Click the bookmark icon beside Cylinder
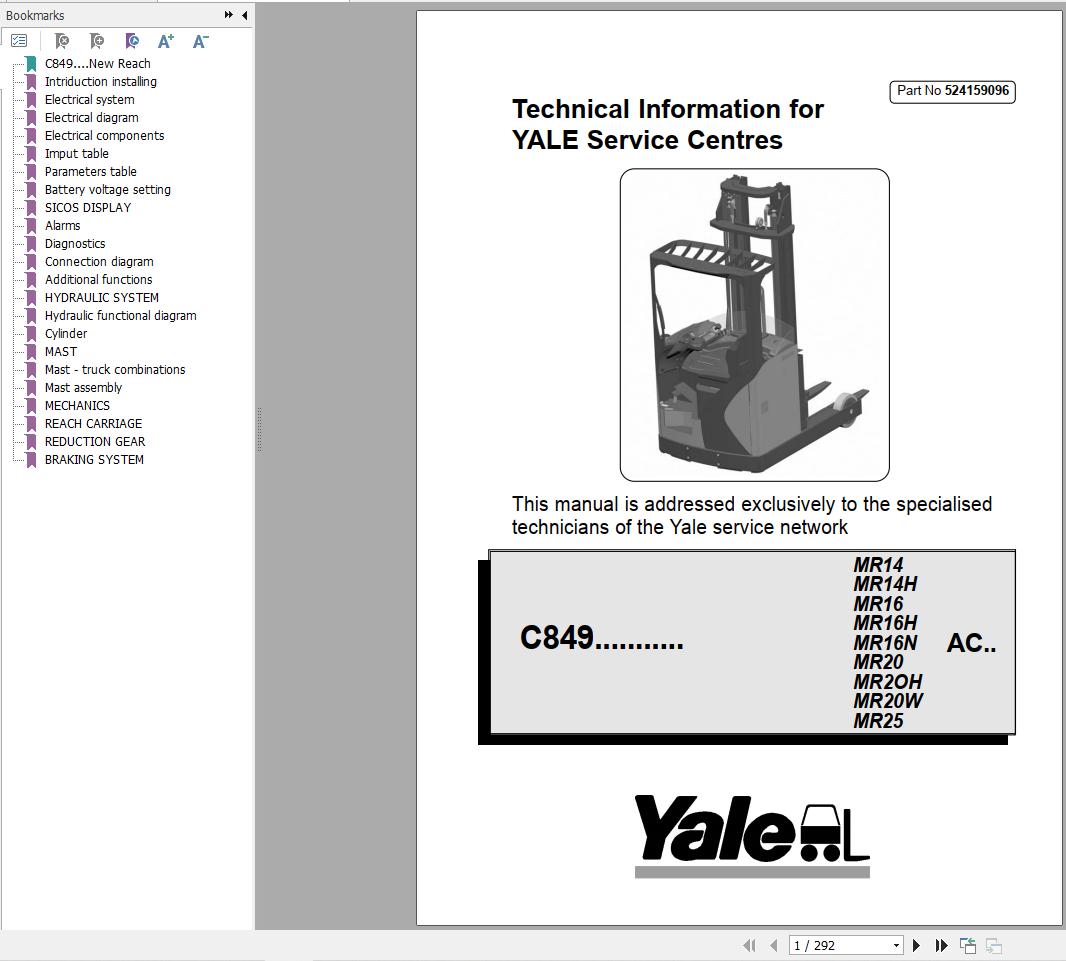Screen dimensions: 1066x961 31,334
